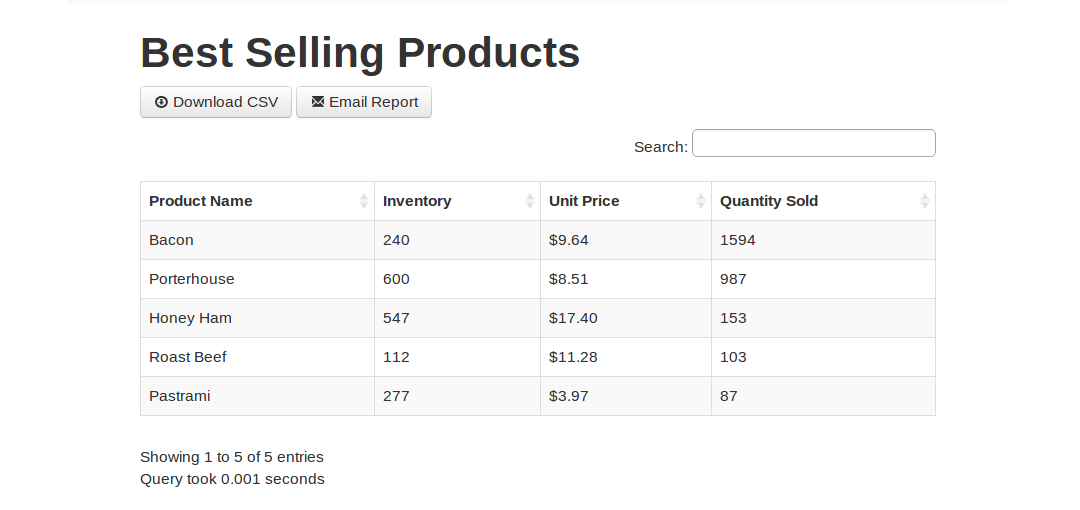1080x510 pixels.
Task: Click the download icon on Download CSV
Action: (x=161, y=102)
